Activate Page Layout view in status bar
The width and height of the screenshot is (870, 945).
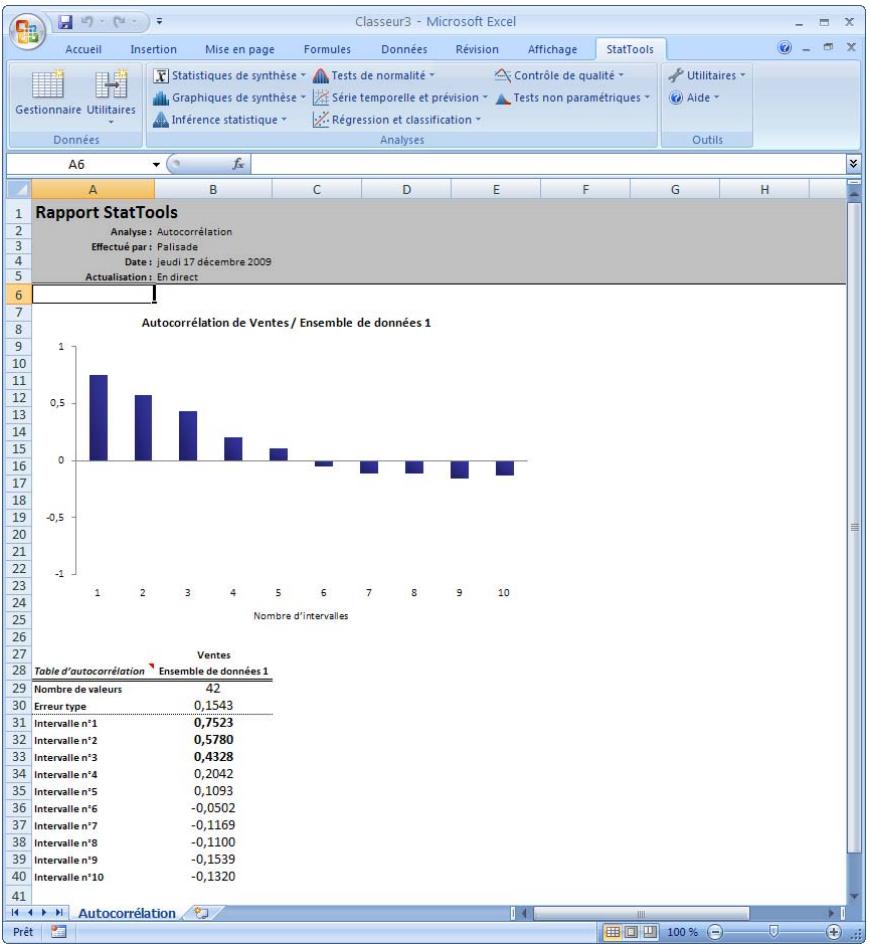click(x=632, y=931)
